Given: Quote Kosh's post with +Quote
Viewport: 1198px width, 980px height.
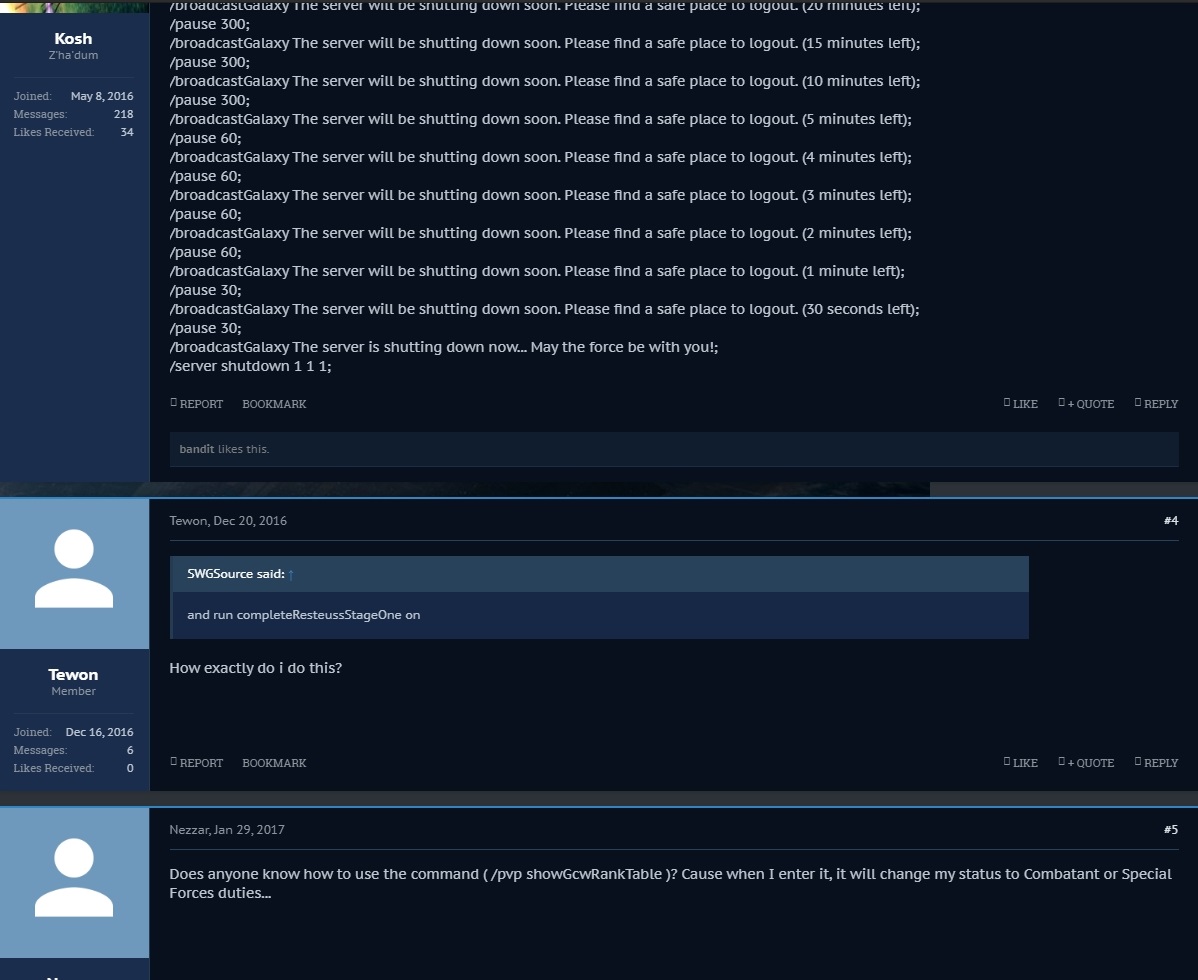Looking at the screenshot, I should coord(1086,403).
